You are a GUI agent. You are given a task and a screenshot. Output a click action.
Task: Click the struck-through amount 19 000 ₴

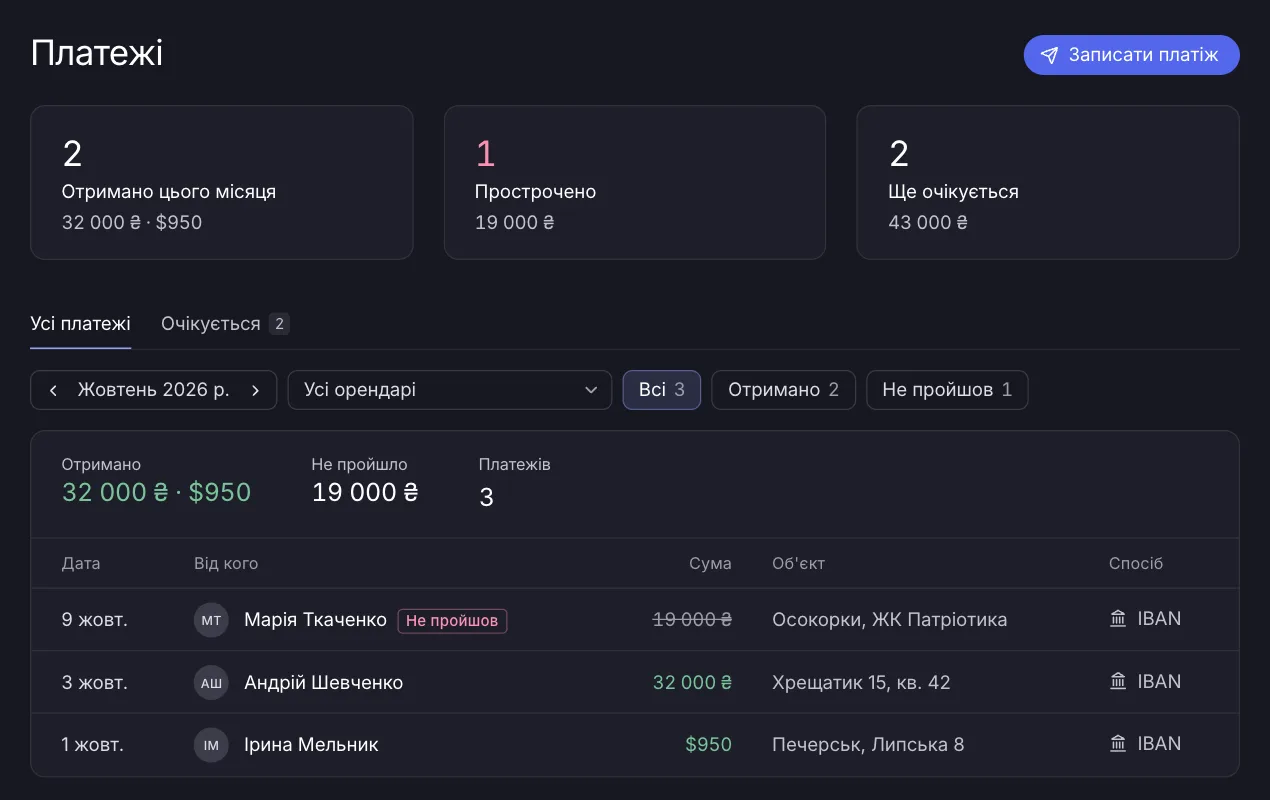692,620
